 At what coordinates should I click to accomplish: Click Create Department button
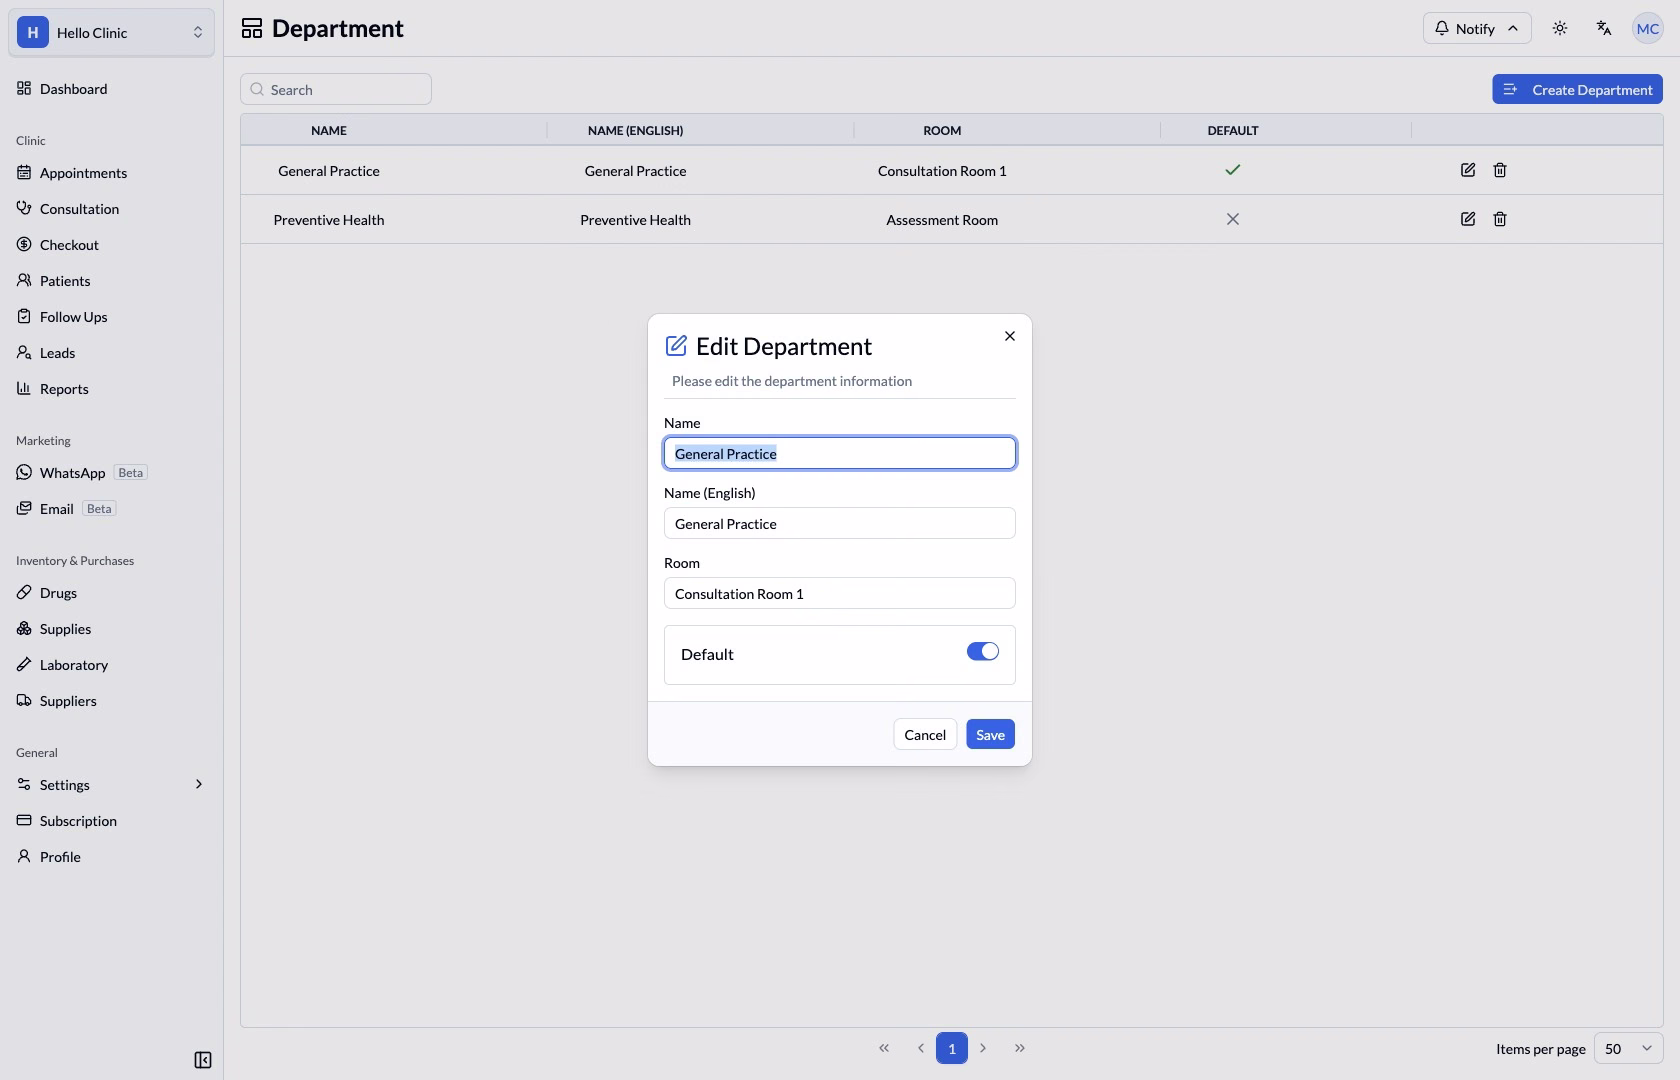(x=1577, y=89)
